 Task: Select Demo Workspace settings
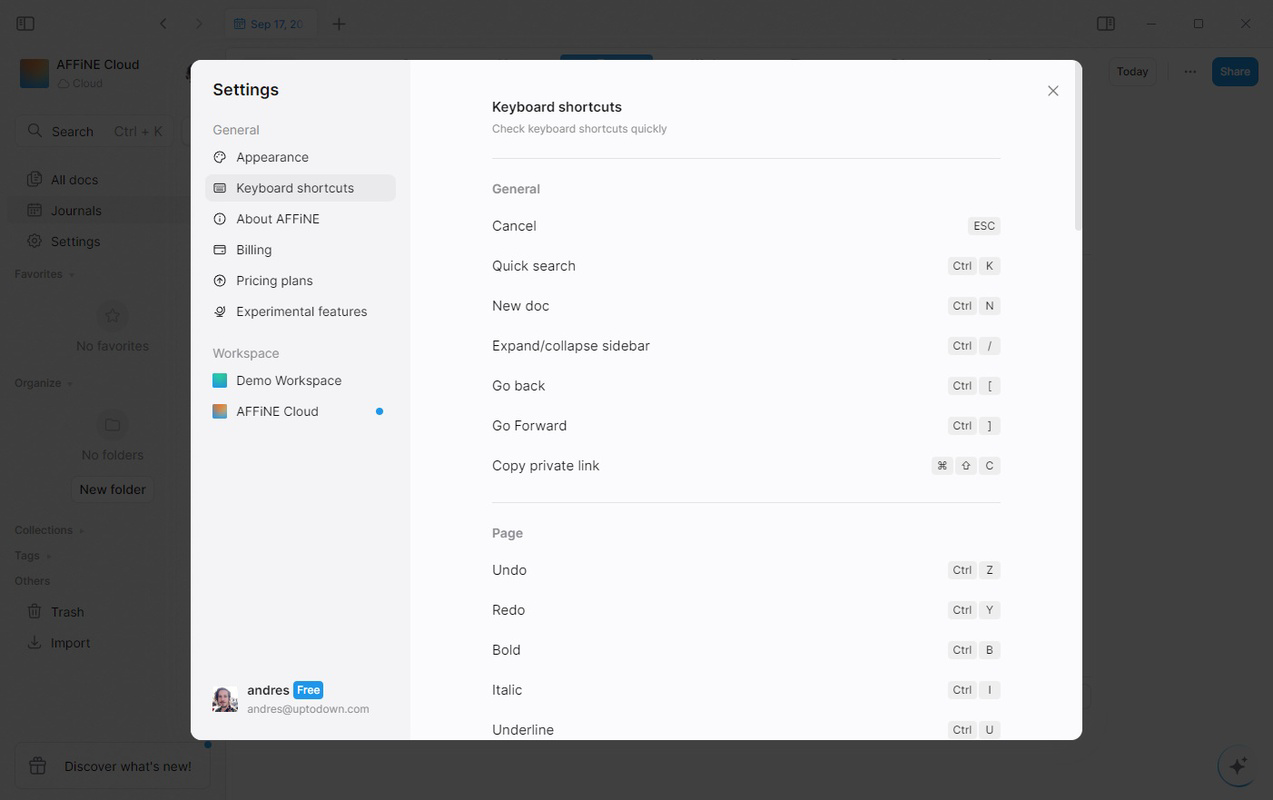point(300,381)
